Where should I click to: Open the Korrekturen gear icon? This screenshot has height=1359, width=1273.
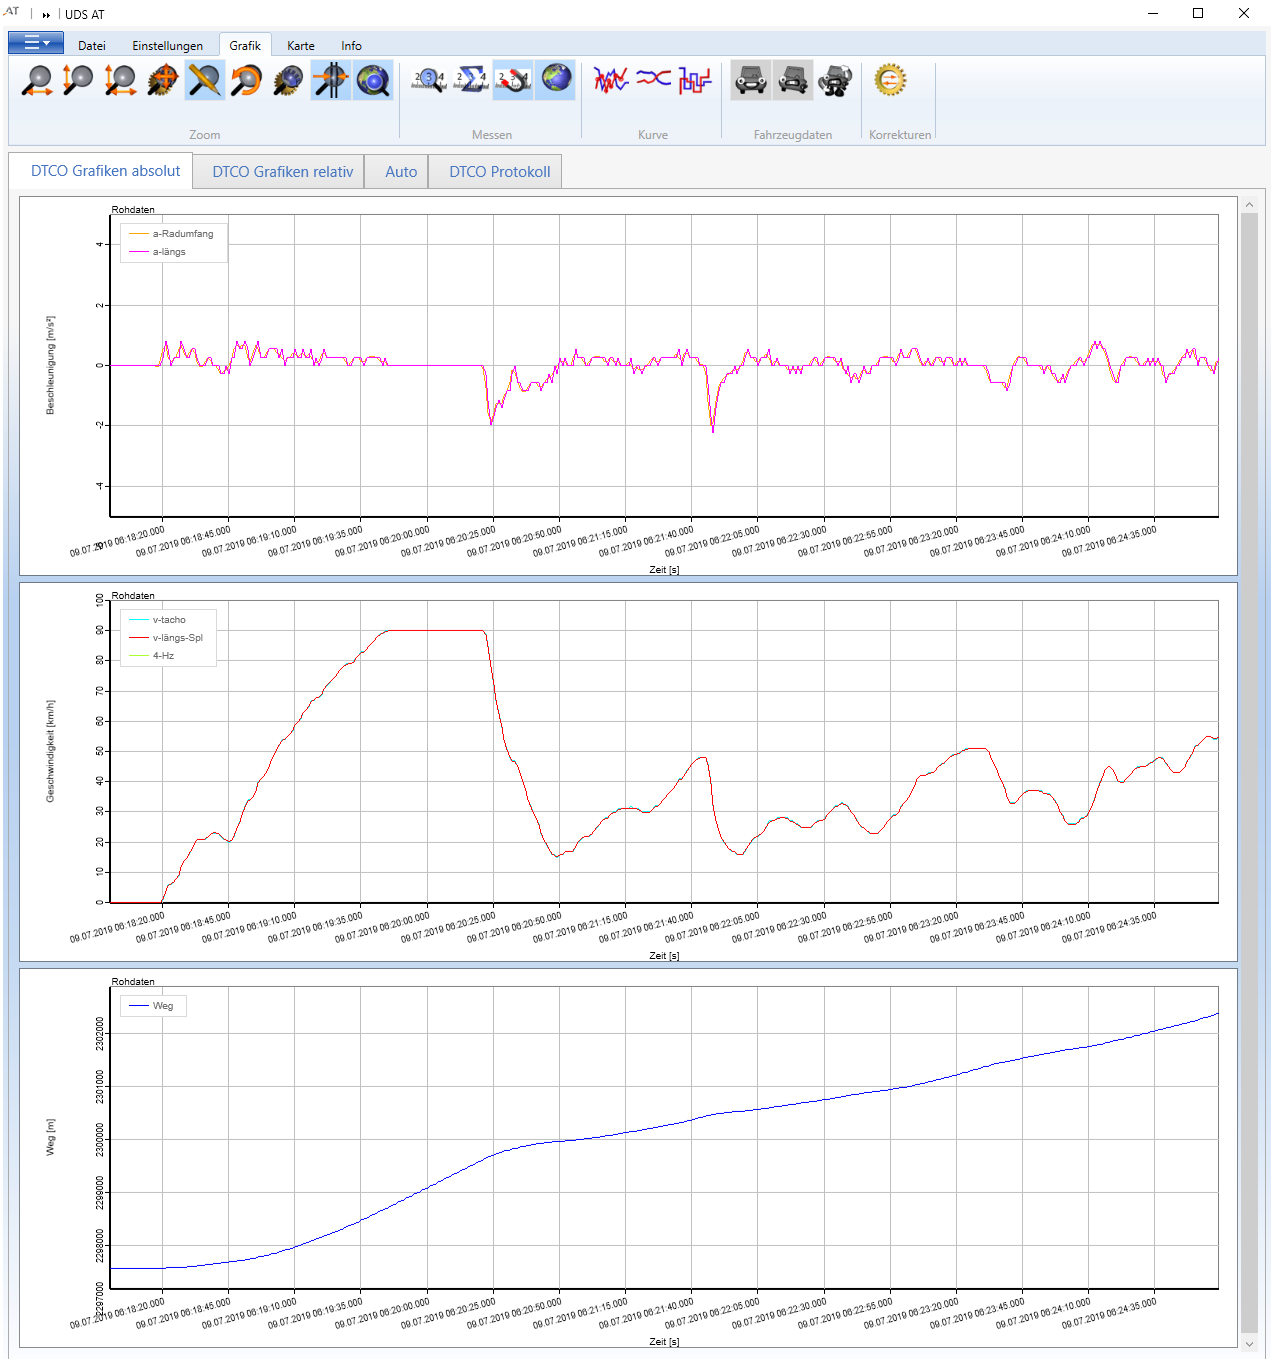(890, 80)
